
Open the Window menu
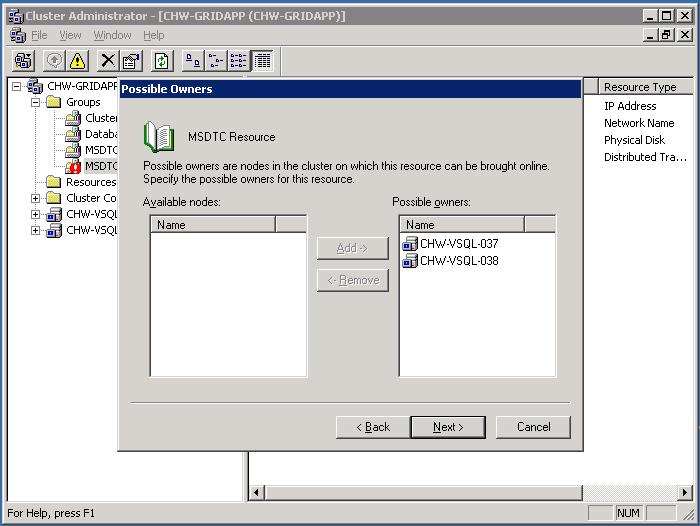tap(112, 35)
